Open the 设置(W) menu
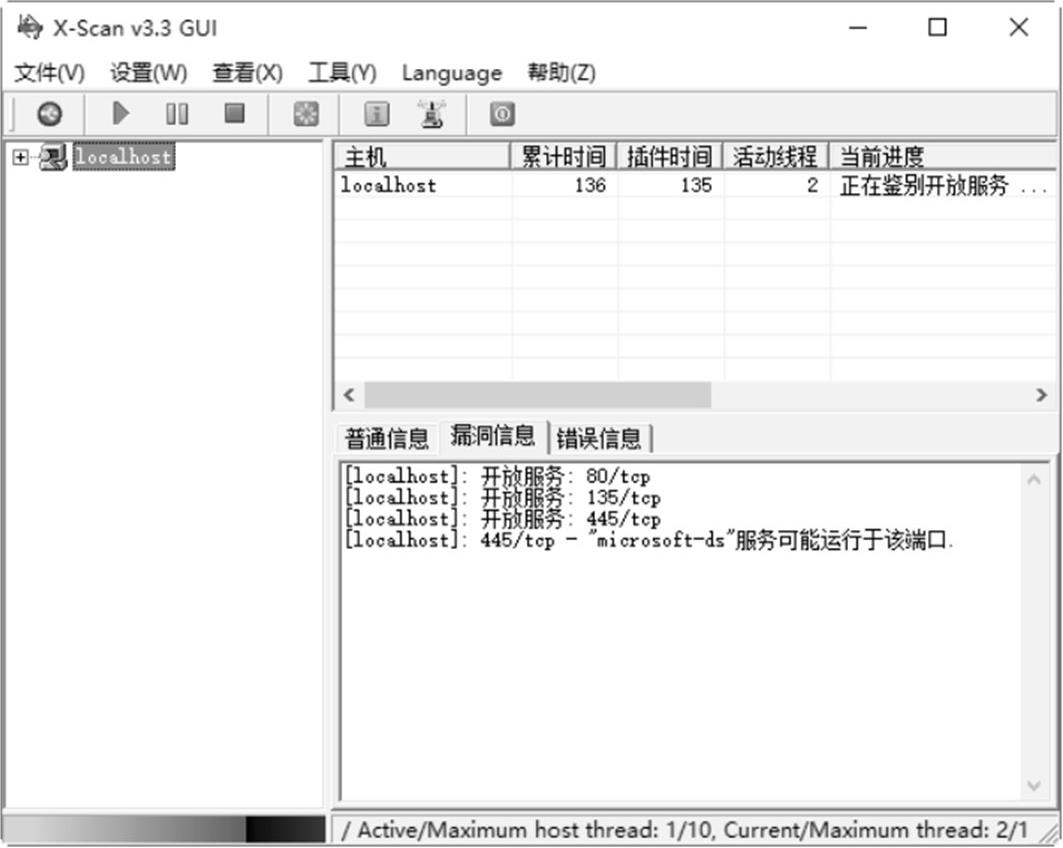Viewport: 1063px width, 848px height. click(x=148, y=73)
